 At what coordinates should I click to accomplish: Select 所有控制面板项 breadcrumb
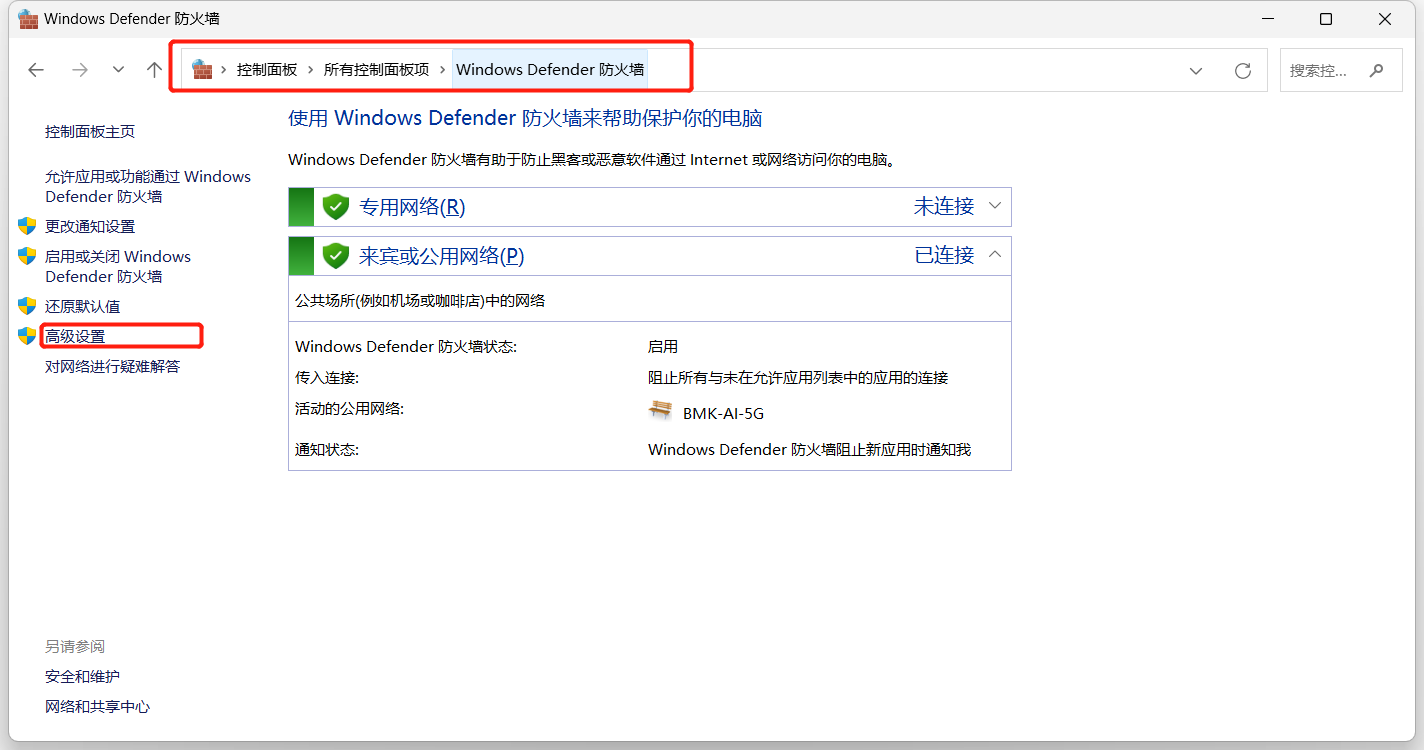click(x=376, y=69)
